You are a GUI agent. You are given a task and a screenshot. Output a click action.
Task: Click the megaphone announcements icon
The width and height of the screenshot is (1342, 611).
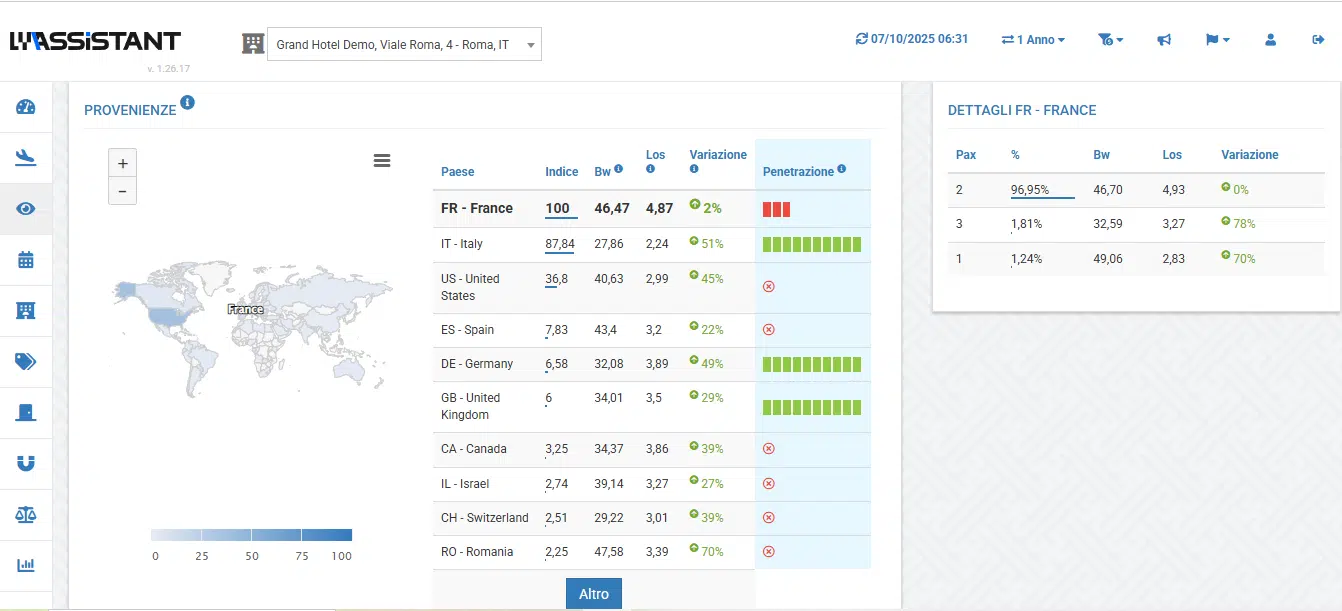pyautogui.click(x=1164, y=40)
